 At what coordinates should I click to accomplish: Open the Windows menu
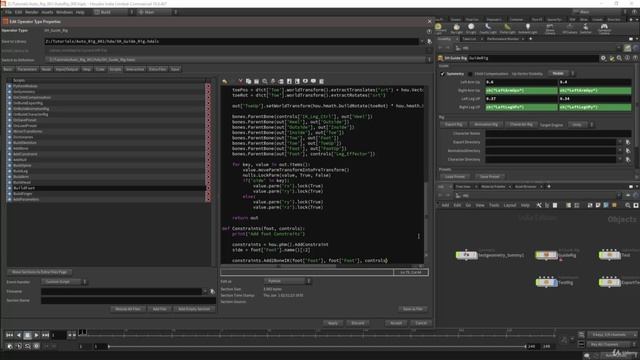tap(64, 12)
